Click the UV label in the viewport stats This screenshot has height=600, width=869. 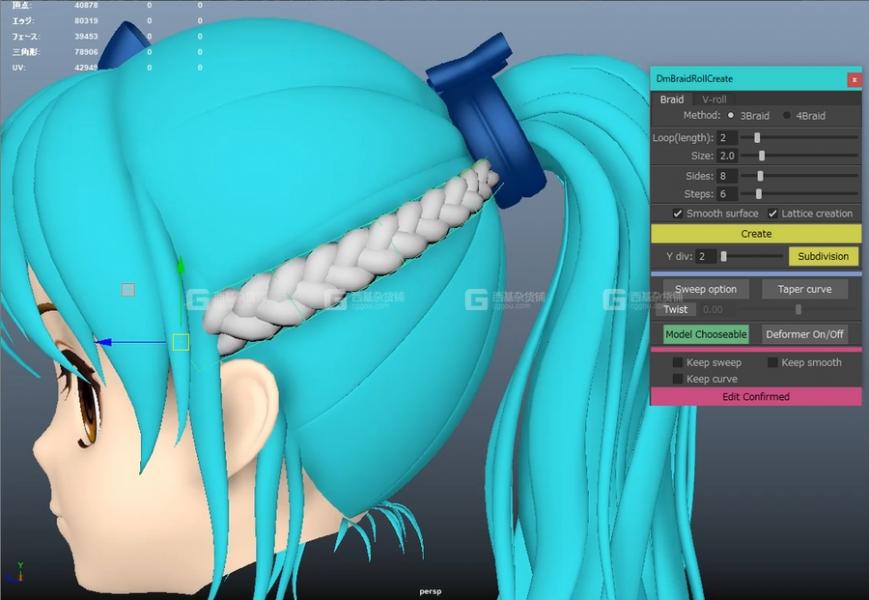(x=18, y=68)
